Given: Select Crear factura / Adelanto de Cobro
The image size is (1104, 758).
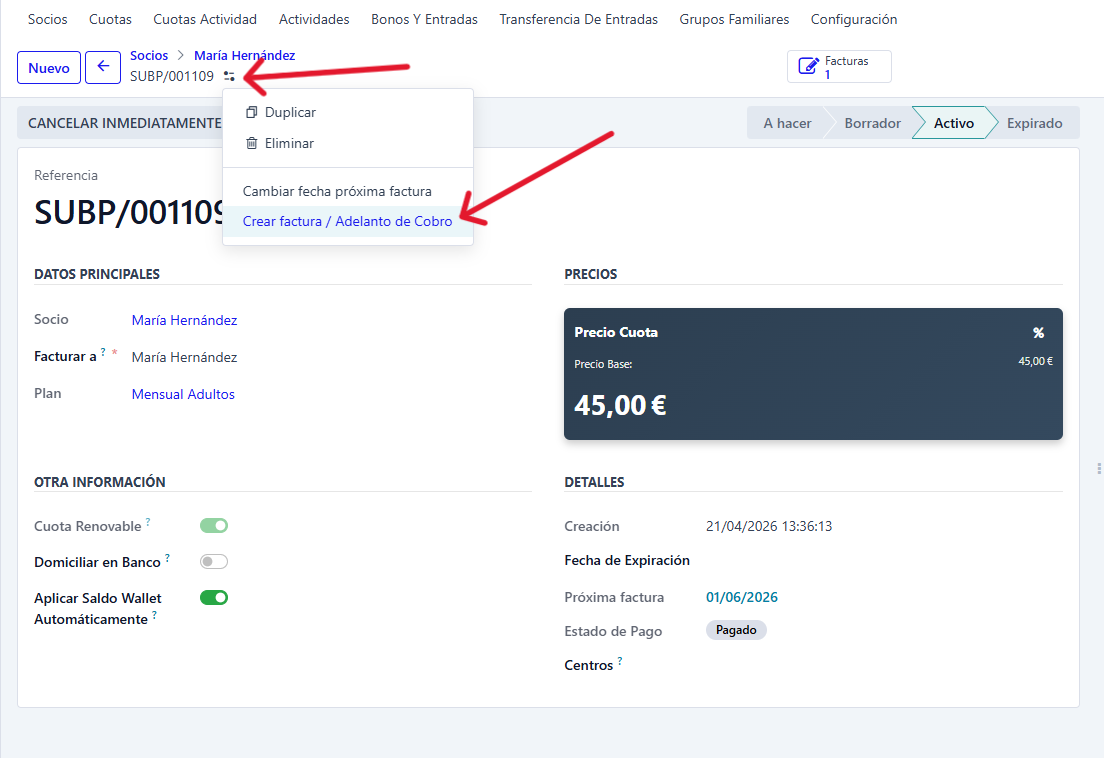Looking at the screenshot, I should (347, 221).
